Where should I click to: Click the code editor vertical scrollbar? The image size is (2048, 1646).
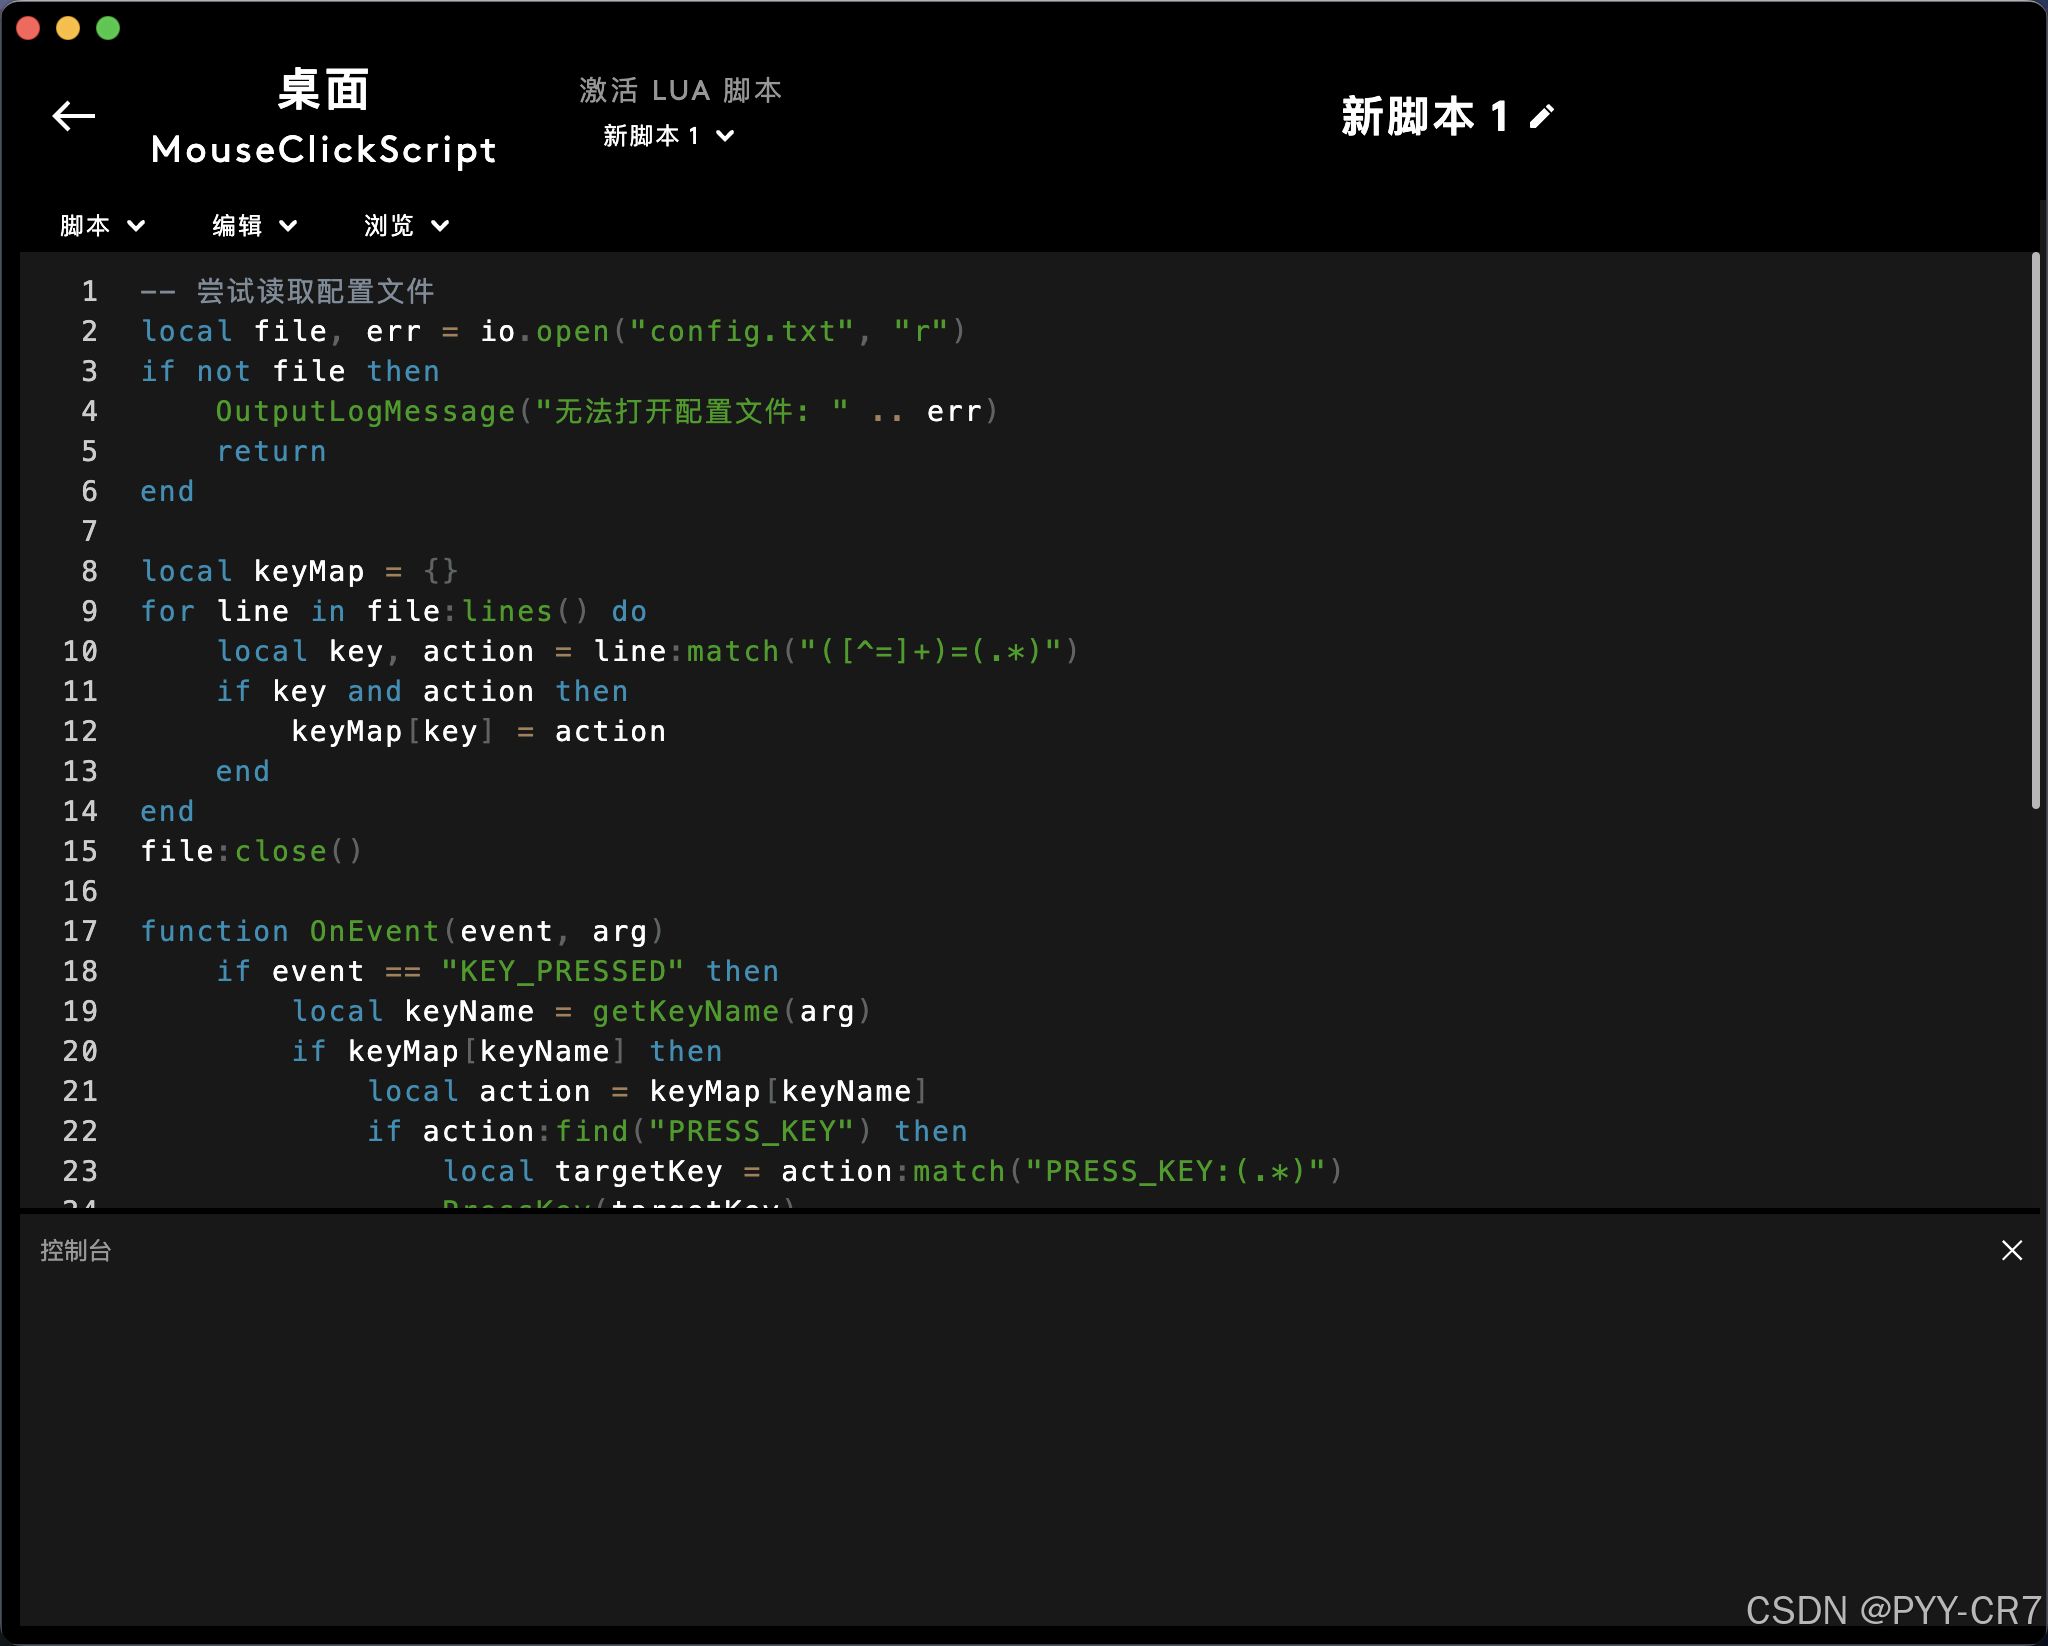click(x=2035, y=530)
